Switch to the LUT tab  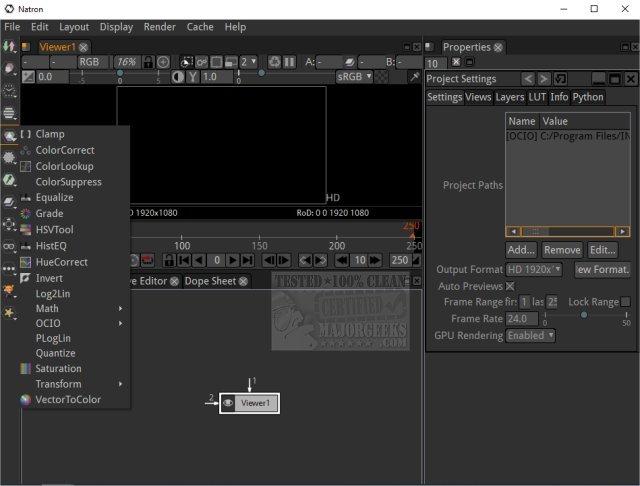pos(537,97)
